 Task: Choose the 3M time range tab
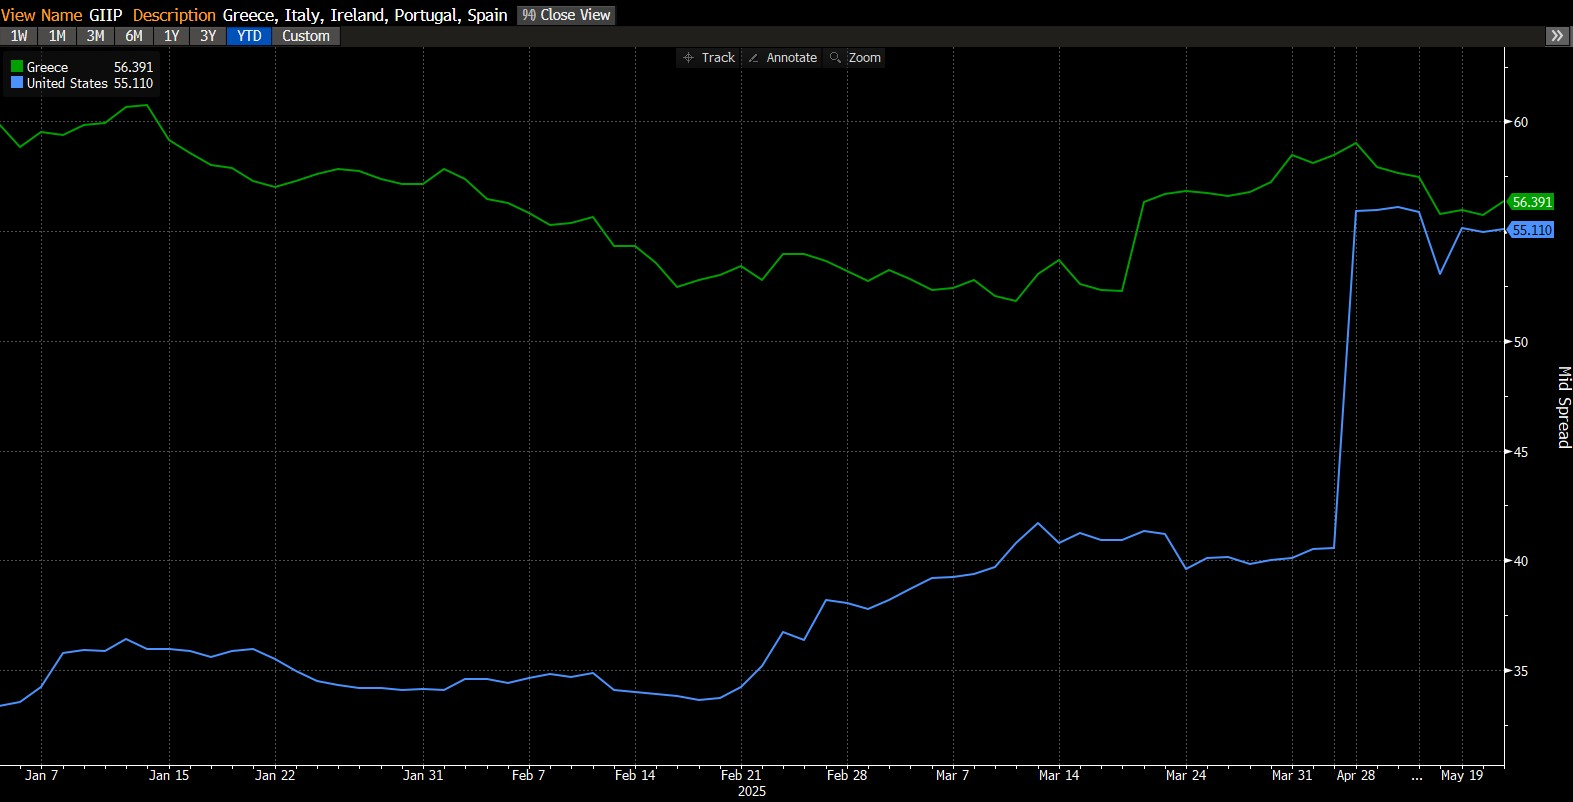pos(95,36)
